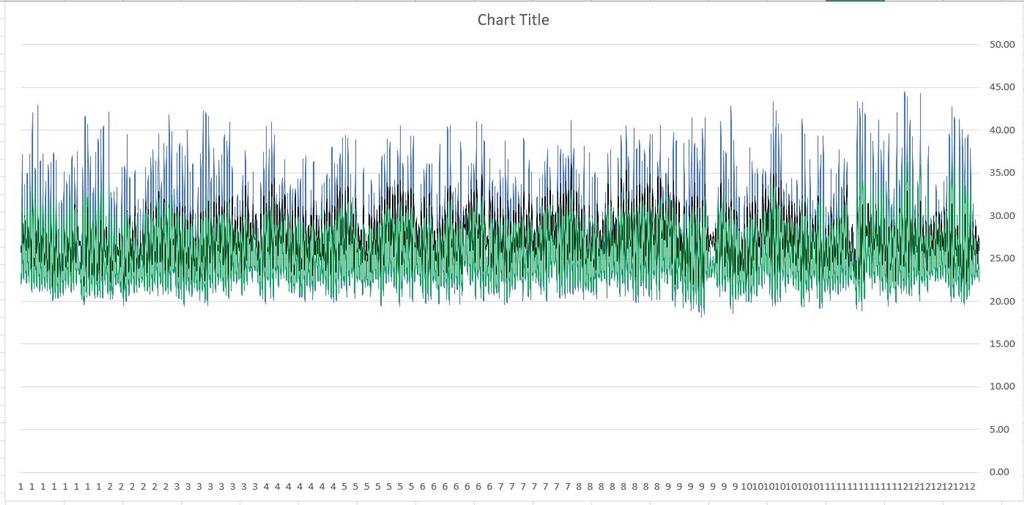Click the 40.00 axis label
This screenshot has height=505, width=1024.
(1002, 130)
